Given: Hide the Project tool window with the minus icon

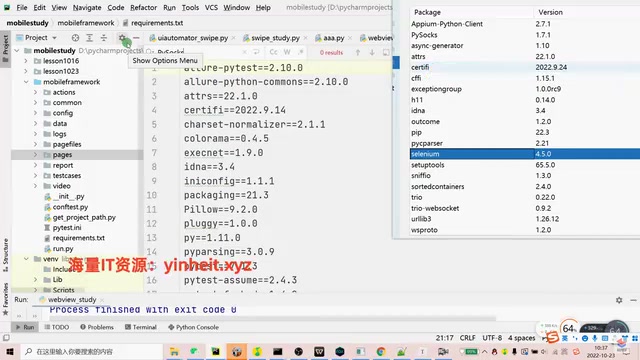Looking at the screenshot, I should [136, 38].
